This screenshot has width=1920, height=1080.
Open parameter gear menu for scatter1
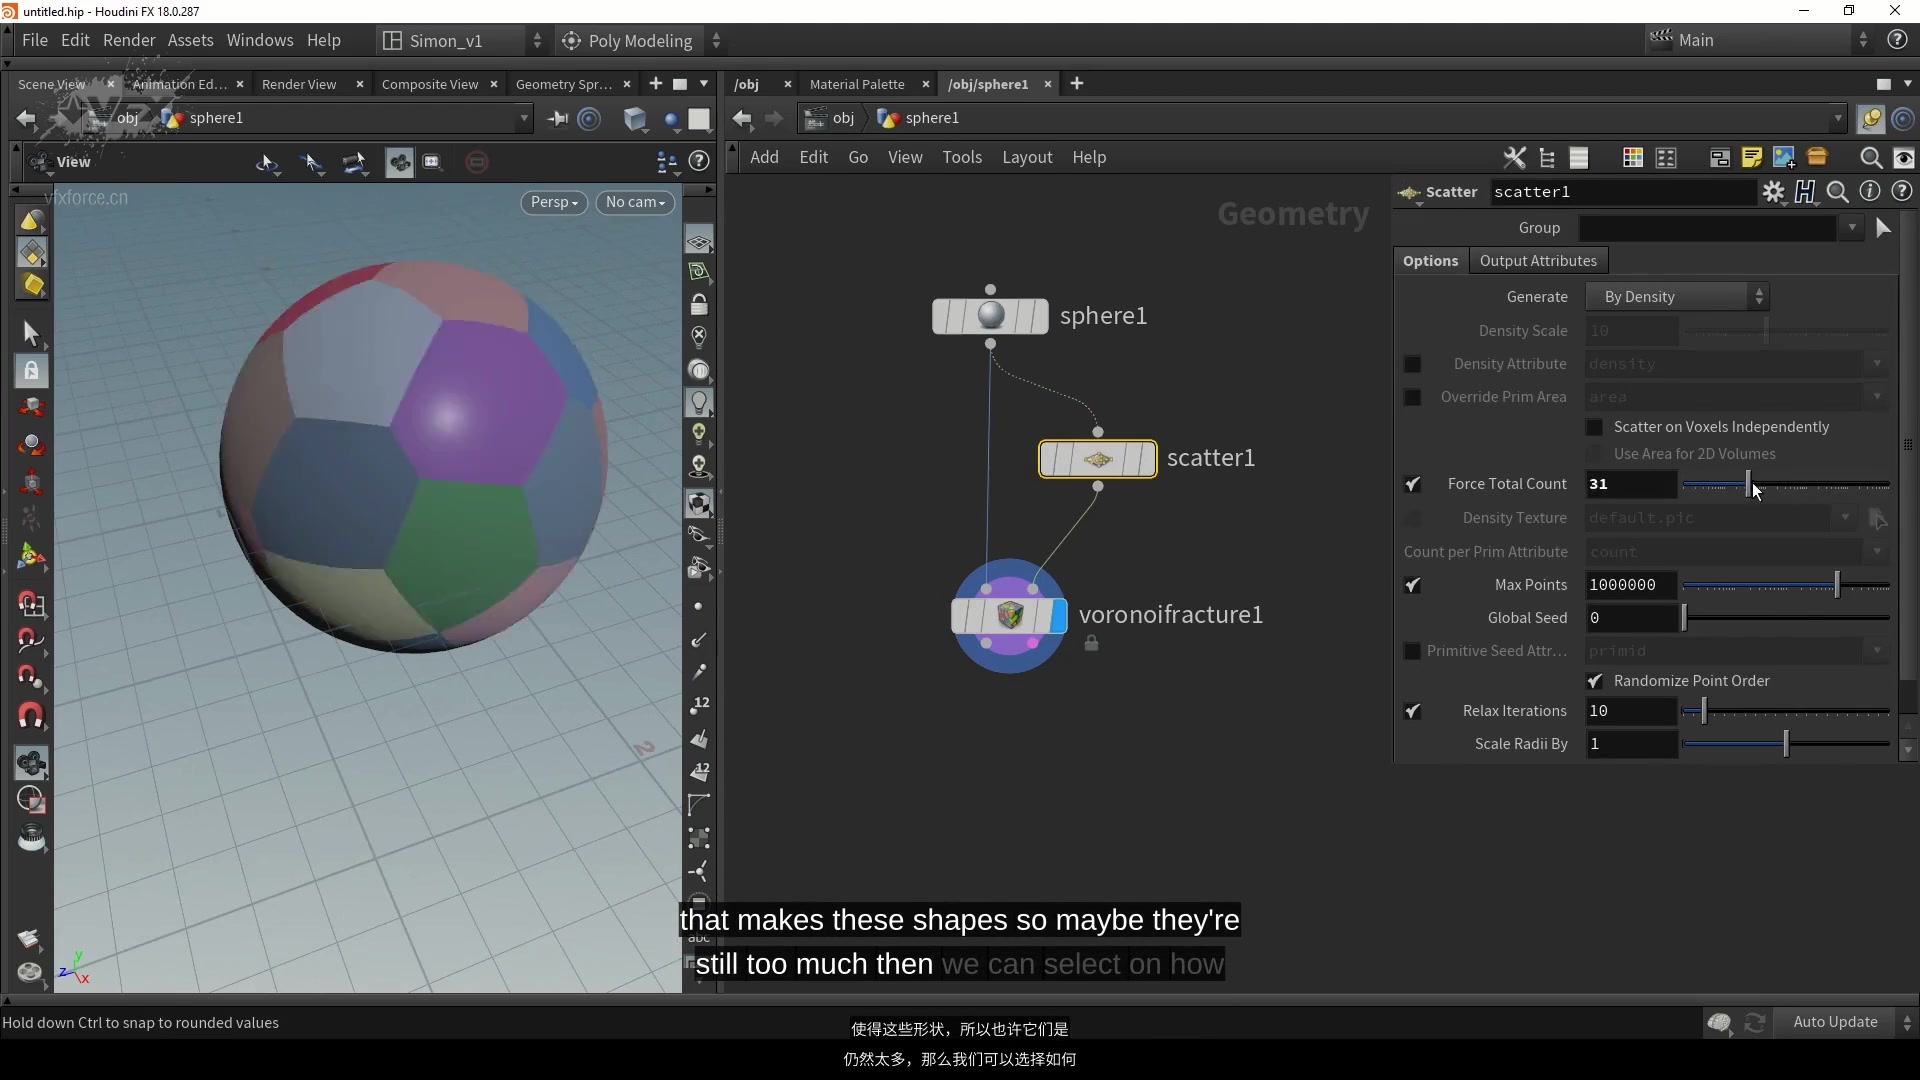1773,192
